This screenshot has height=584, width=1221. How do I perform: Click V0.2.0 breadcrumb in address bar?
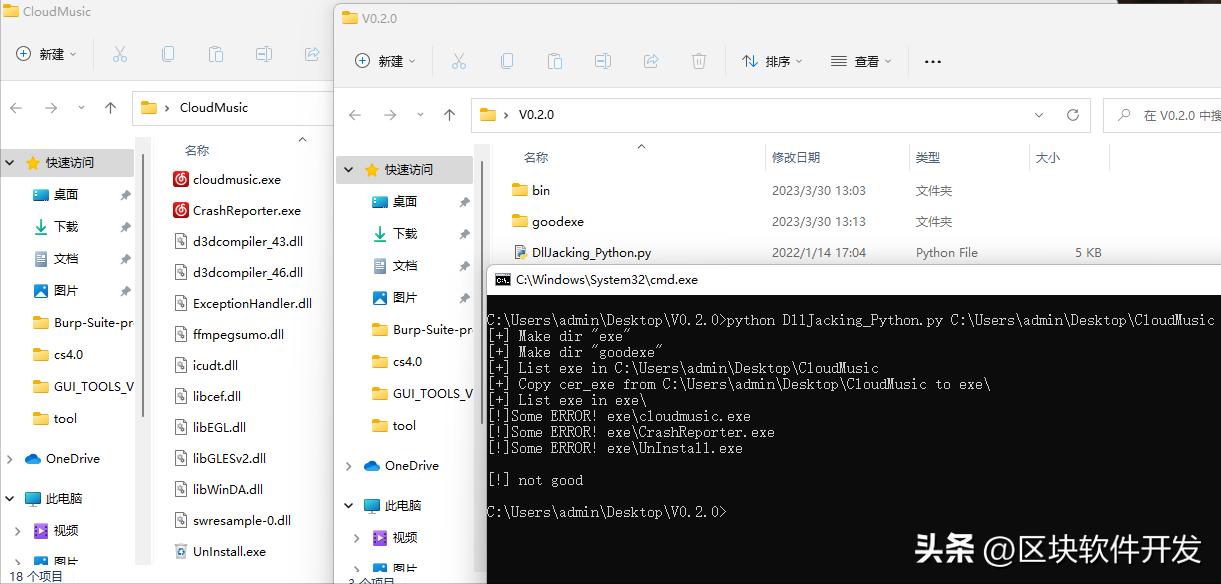coord(535,115)
